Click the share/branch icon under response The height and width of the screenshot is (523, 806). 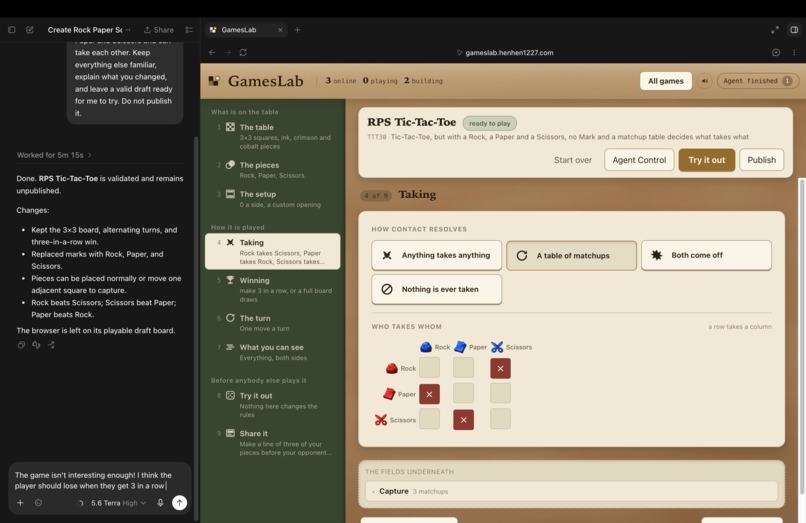click(51, 345)
